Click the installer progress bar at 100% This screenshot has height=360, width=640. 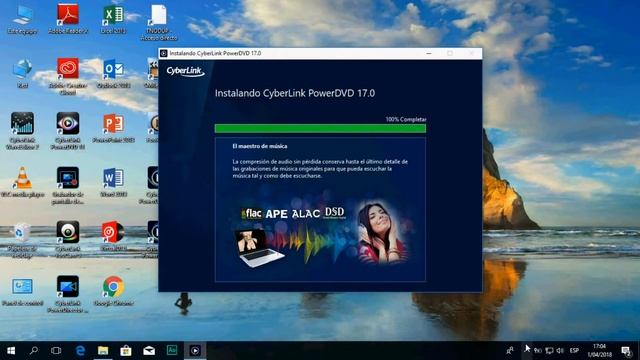[x=320, y=129]
